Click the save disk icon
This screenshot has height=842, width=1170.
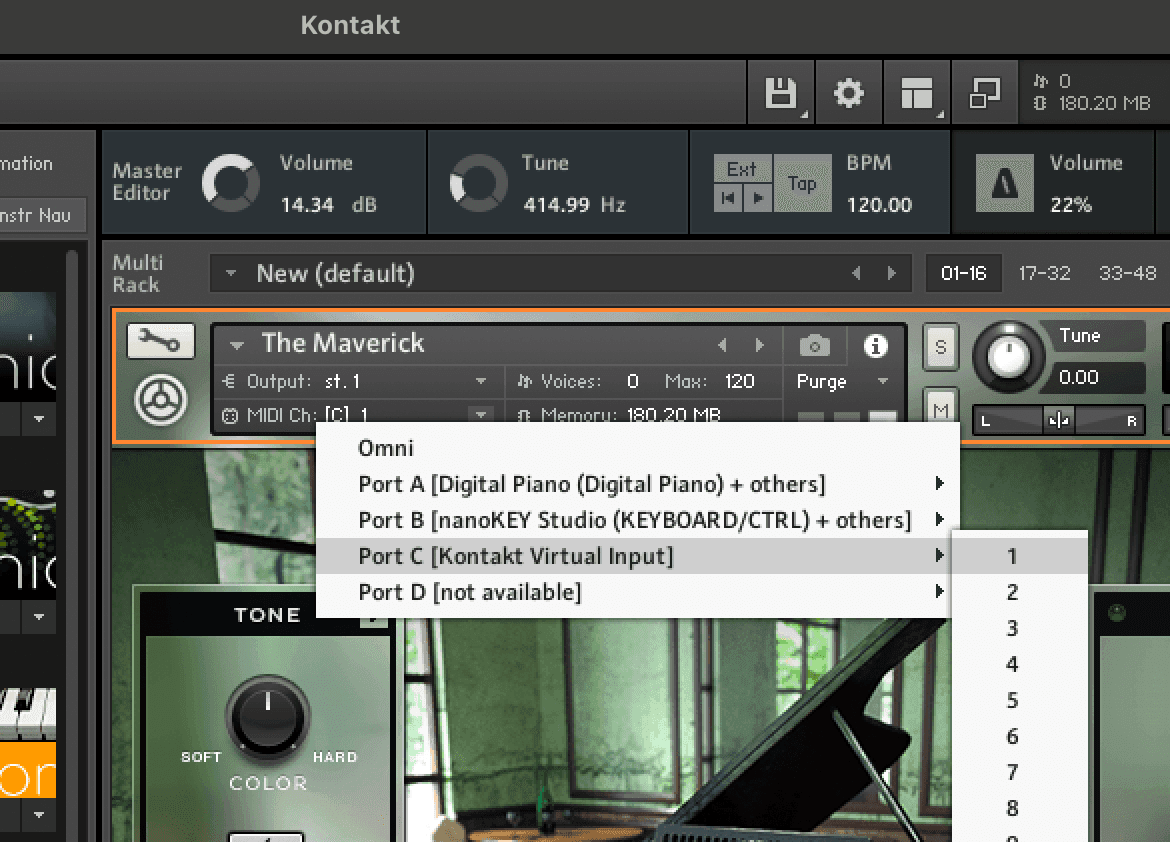780,94
